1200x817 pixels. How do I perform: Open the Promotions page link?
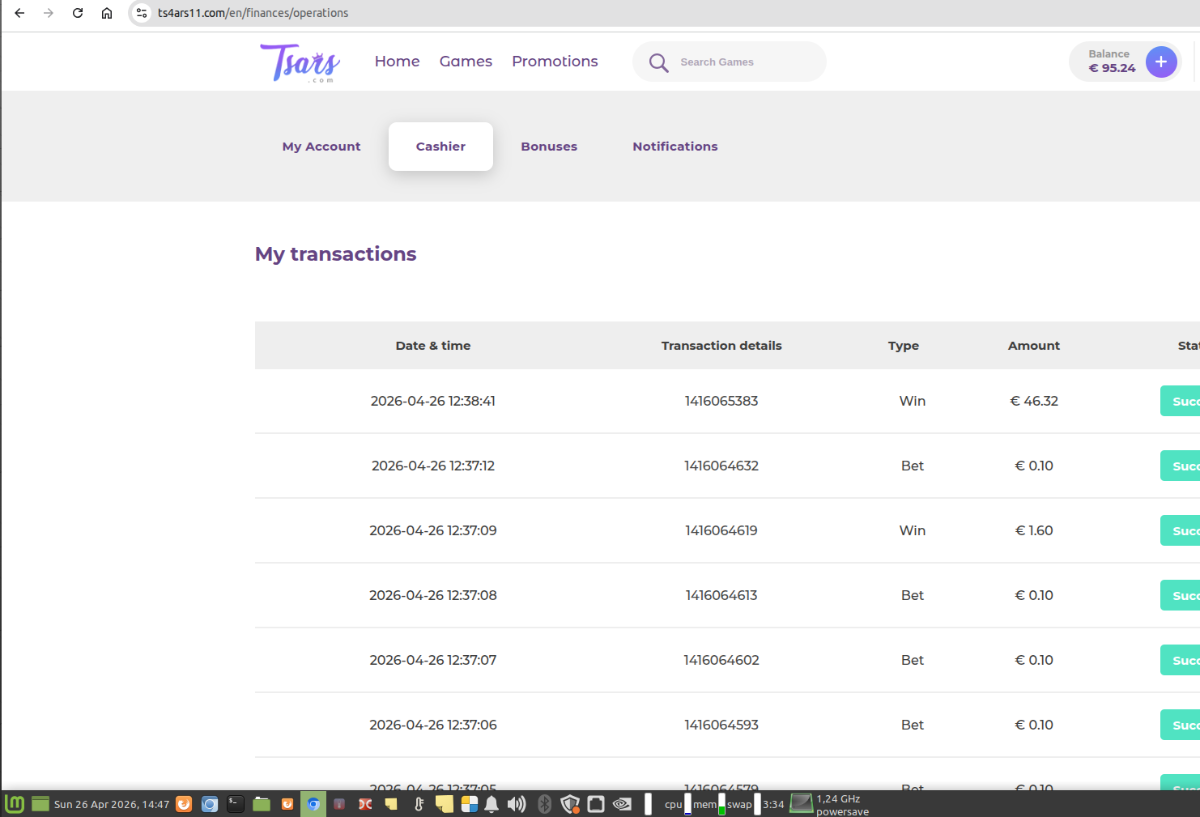(x=555, y=61)
